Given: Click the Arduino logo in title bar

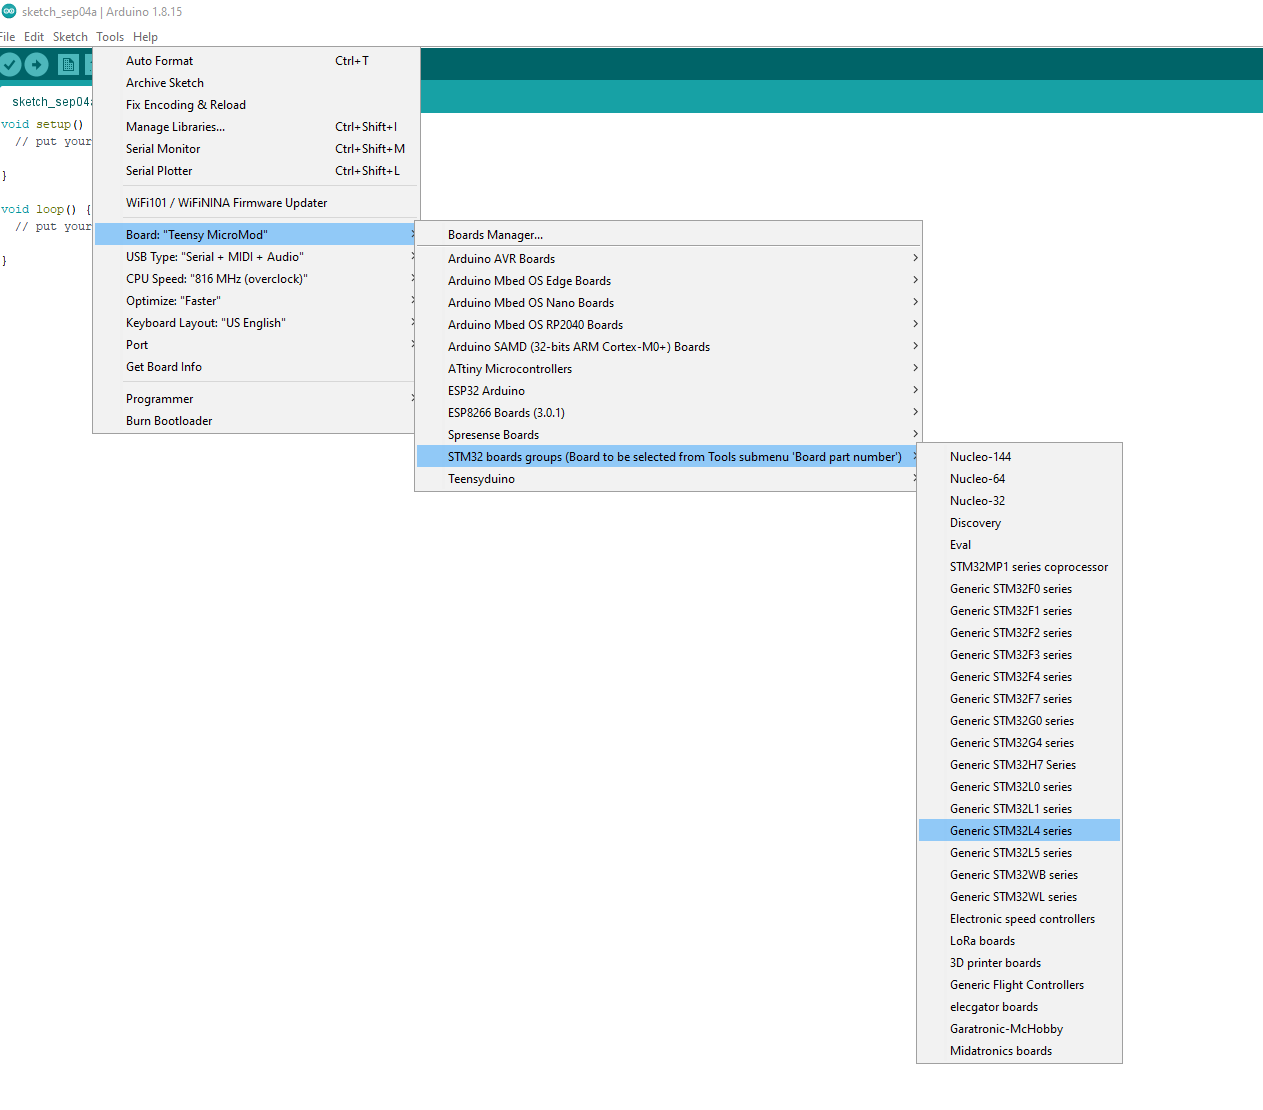Looking at the screenshot, I should (9, 11).
